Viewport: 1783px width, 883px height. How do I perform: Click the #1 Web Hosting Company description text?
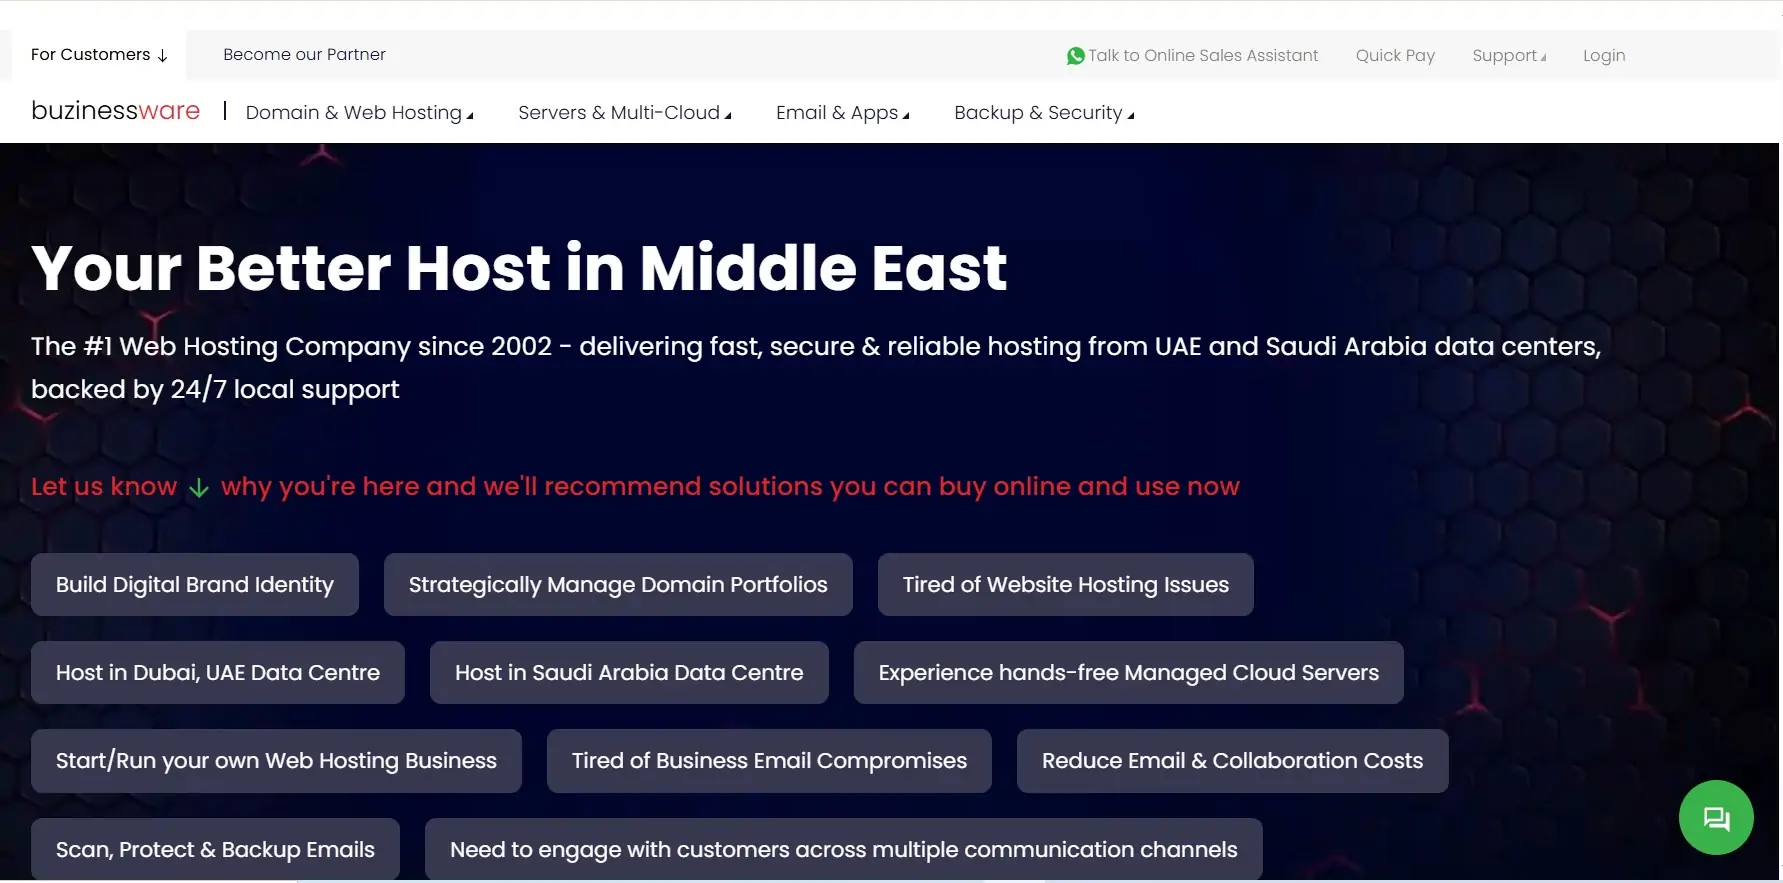(816, 367)
